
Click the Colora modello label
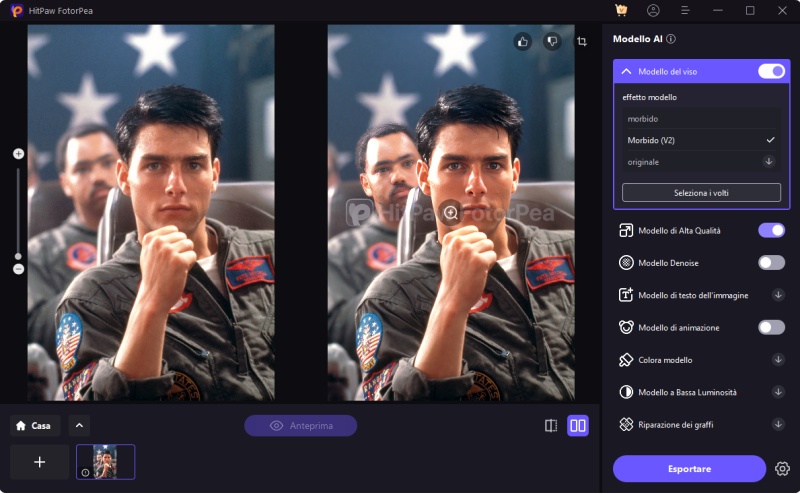665,360
